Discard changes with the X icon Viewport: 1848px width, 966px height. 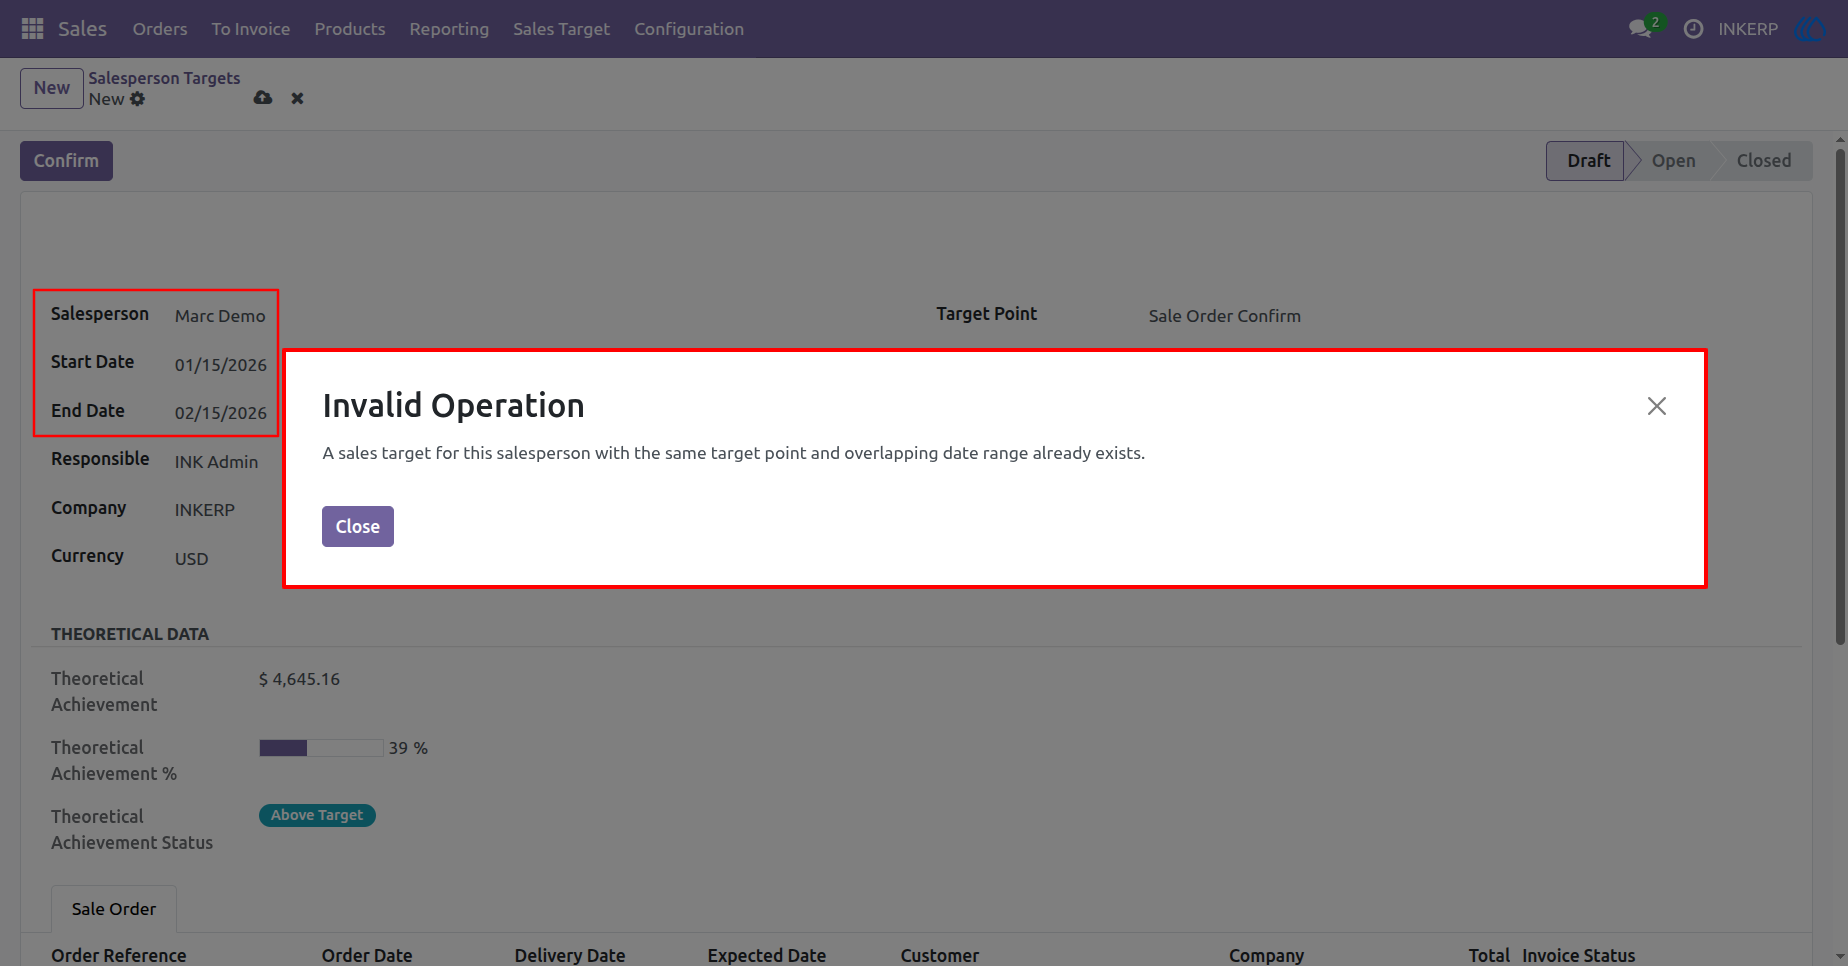pos(297,98)
